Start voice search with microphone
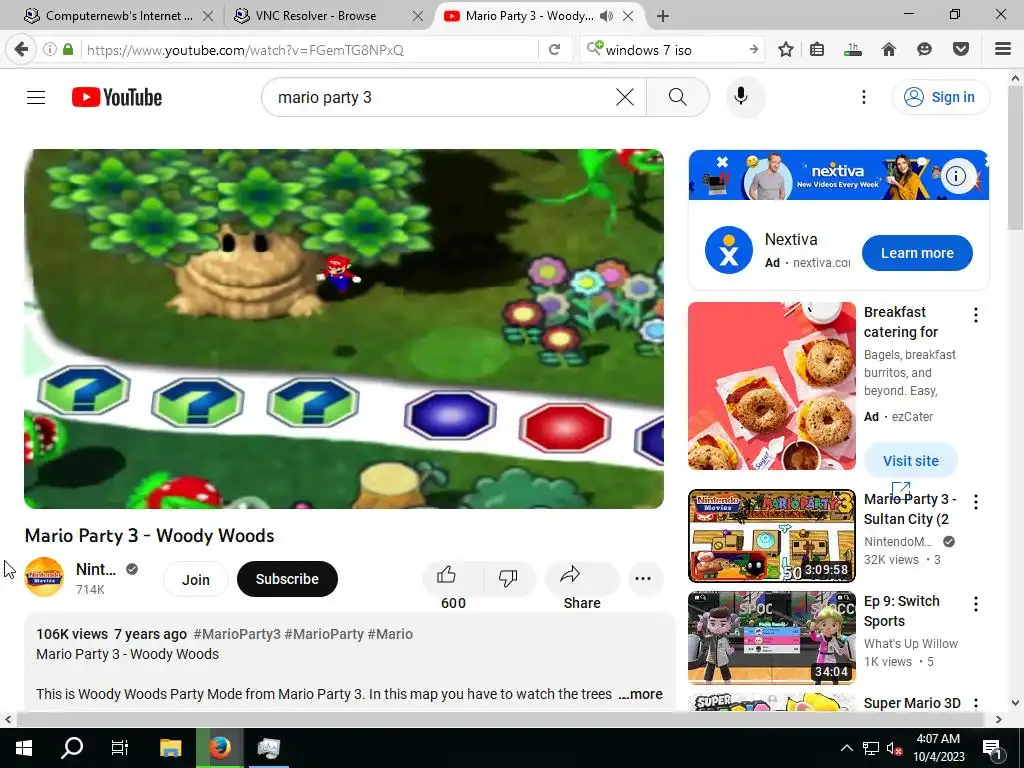Screen dimensions: 1024x768 pyautogui.click(x=741, y=97)
